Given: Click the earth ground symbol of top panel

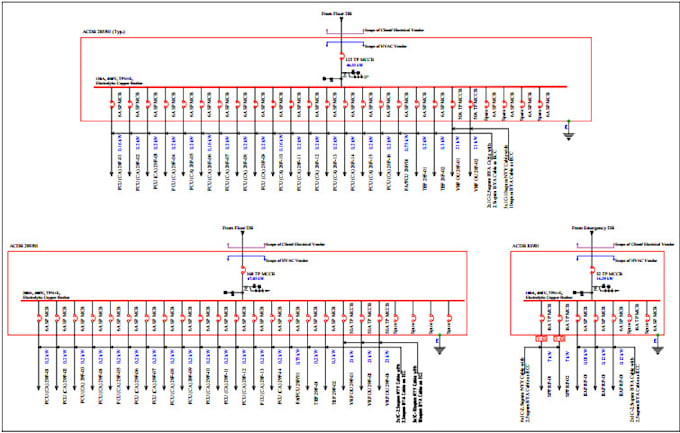Looking at the screenshot, I should pyautogui.click(x=569, y=136).
